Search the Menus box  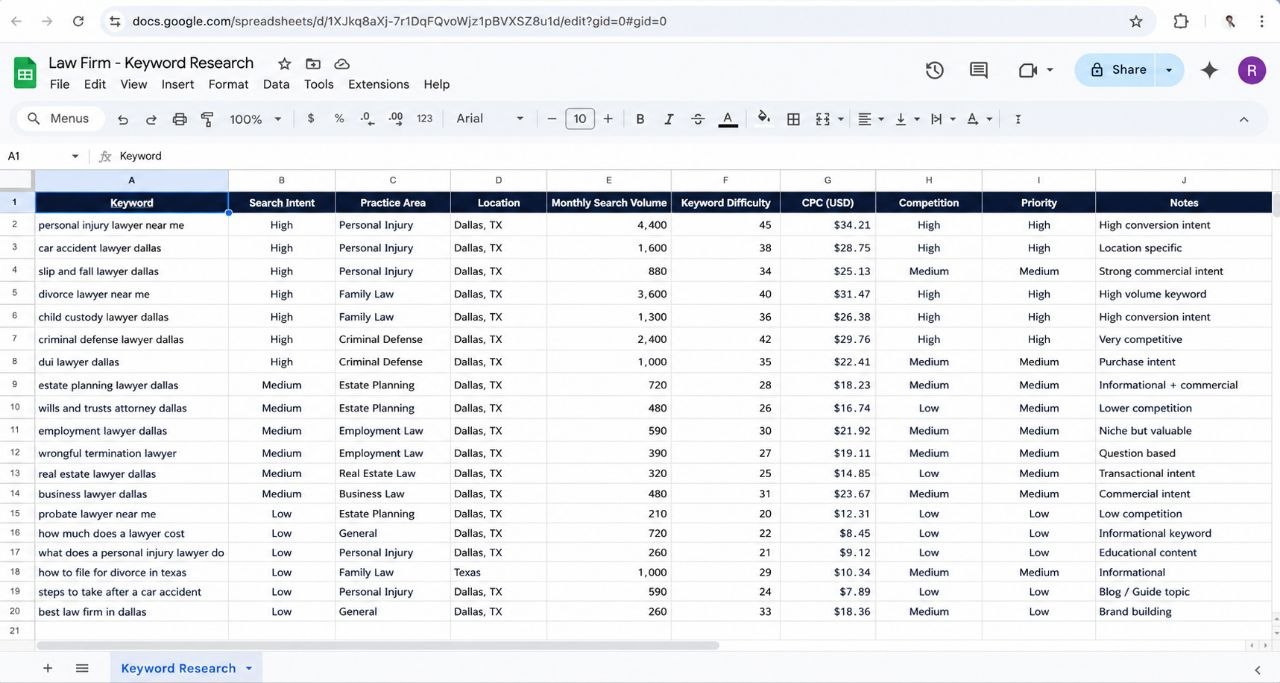pos(58,118)
